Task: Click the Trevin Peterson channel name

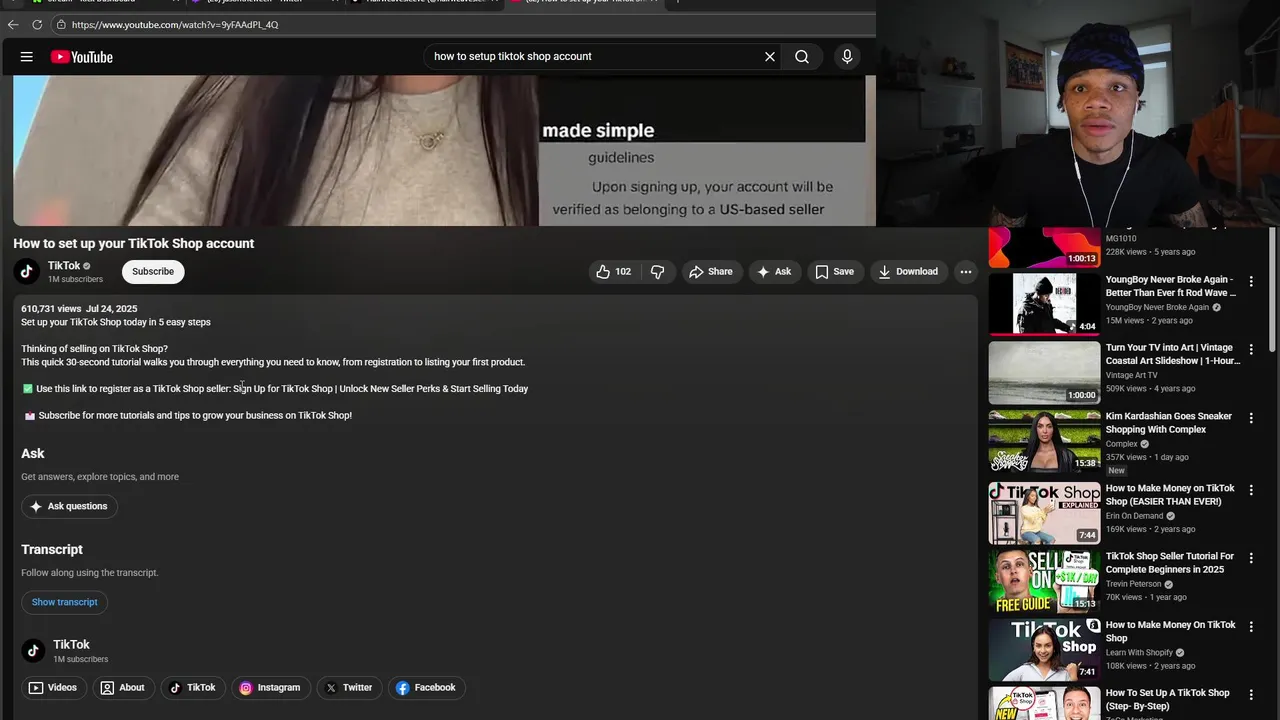Action: tap(1133, 584)
